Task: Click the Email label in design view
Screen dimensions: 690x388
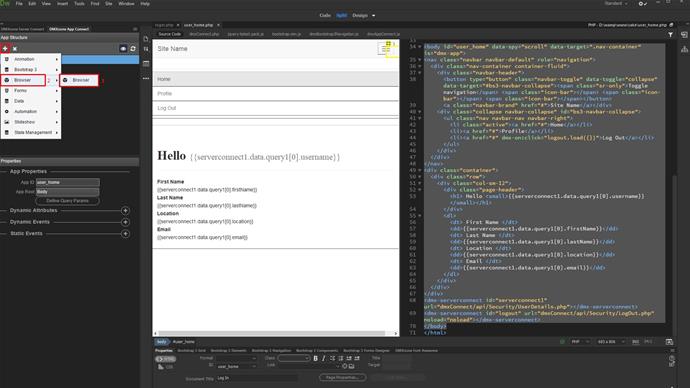Action: 164,229
